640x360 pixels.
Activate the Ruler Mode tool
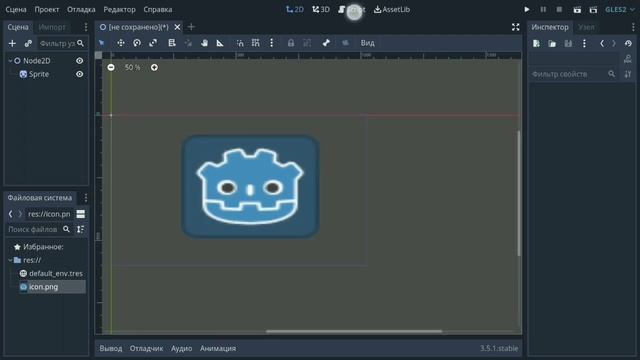pyautogui.click(x=220, y=43)
